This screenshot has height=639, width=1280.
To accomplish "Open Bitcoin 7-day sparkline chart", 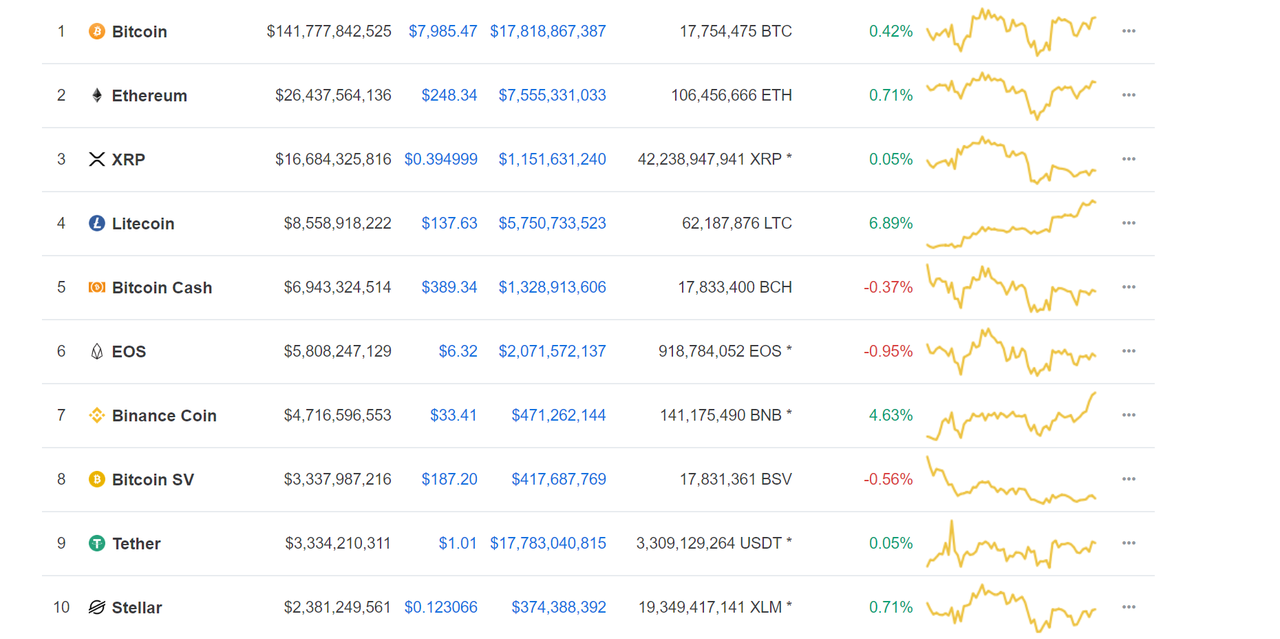I will pyautogui.click(x=1011, y=31).
